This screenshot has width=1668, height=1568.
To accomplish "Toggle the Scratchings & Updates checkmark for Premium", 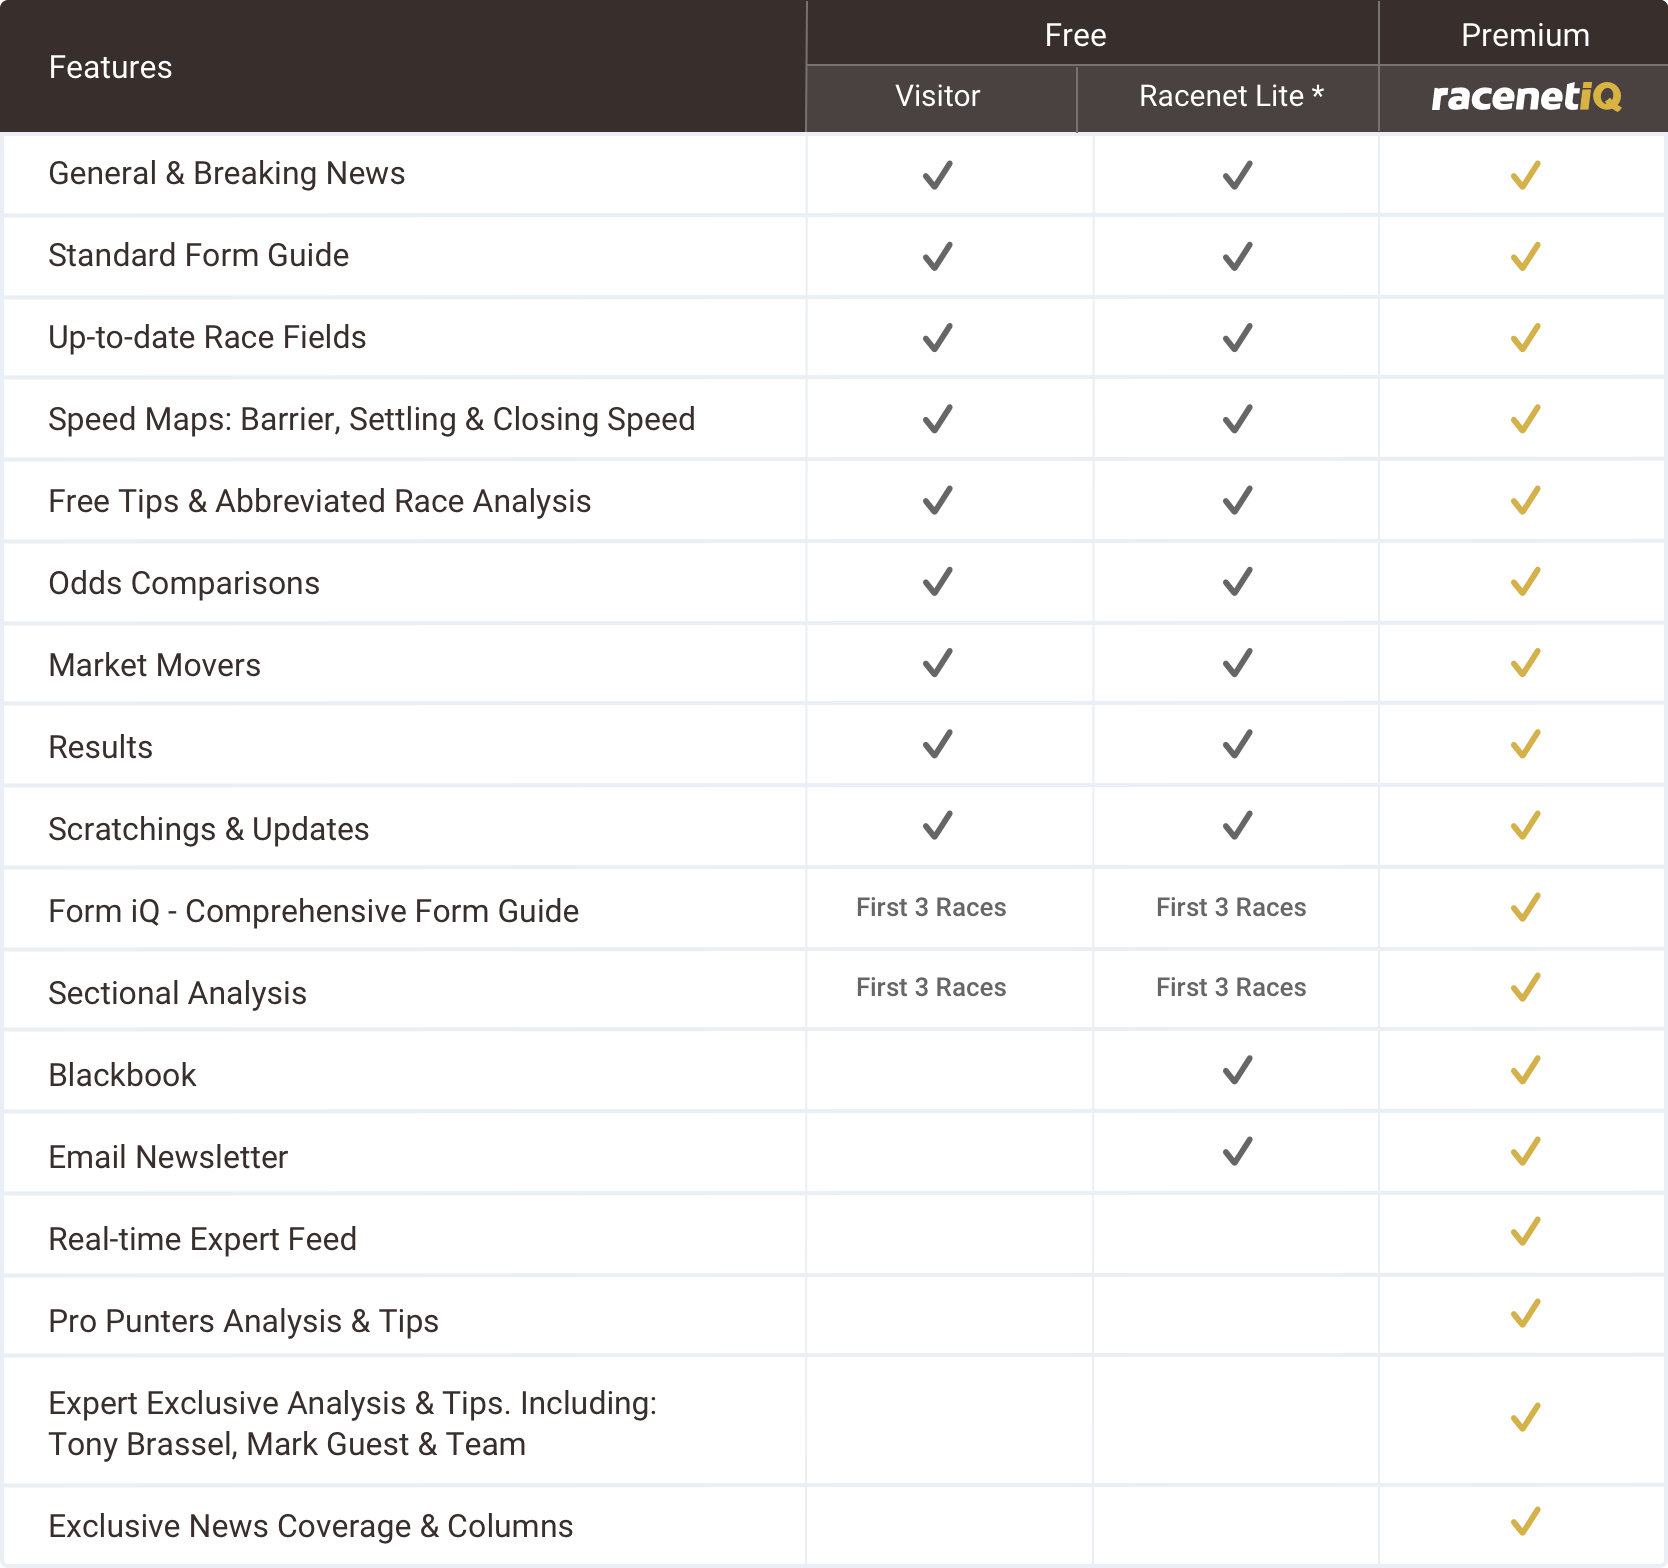I will [1523, 826].
